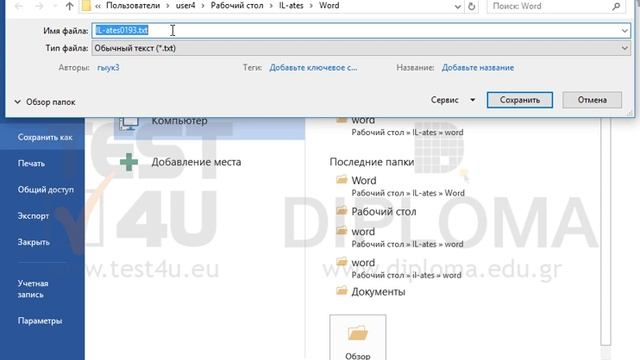Click the author name гыук3
Viewport: 640px width, 360px height.
coord(108,68)
